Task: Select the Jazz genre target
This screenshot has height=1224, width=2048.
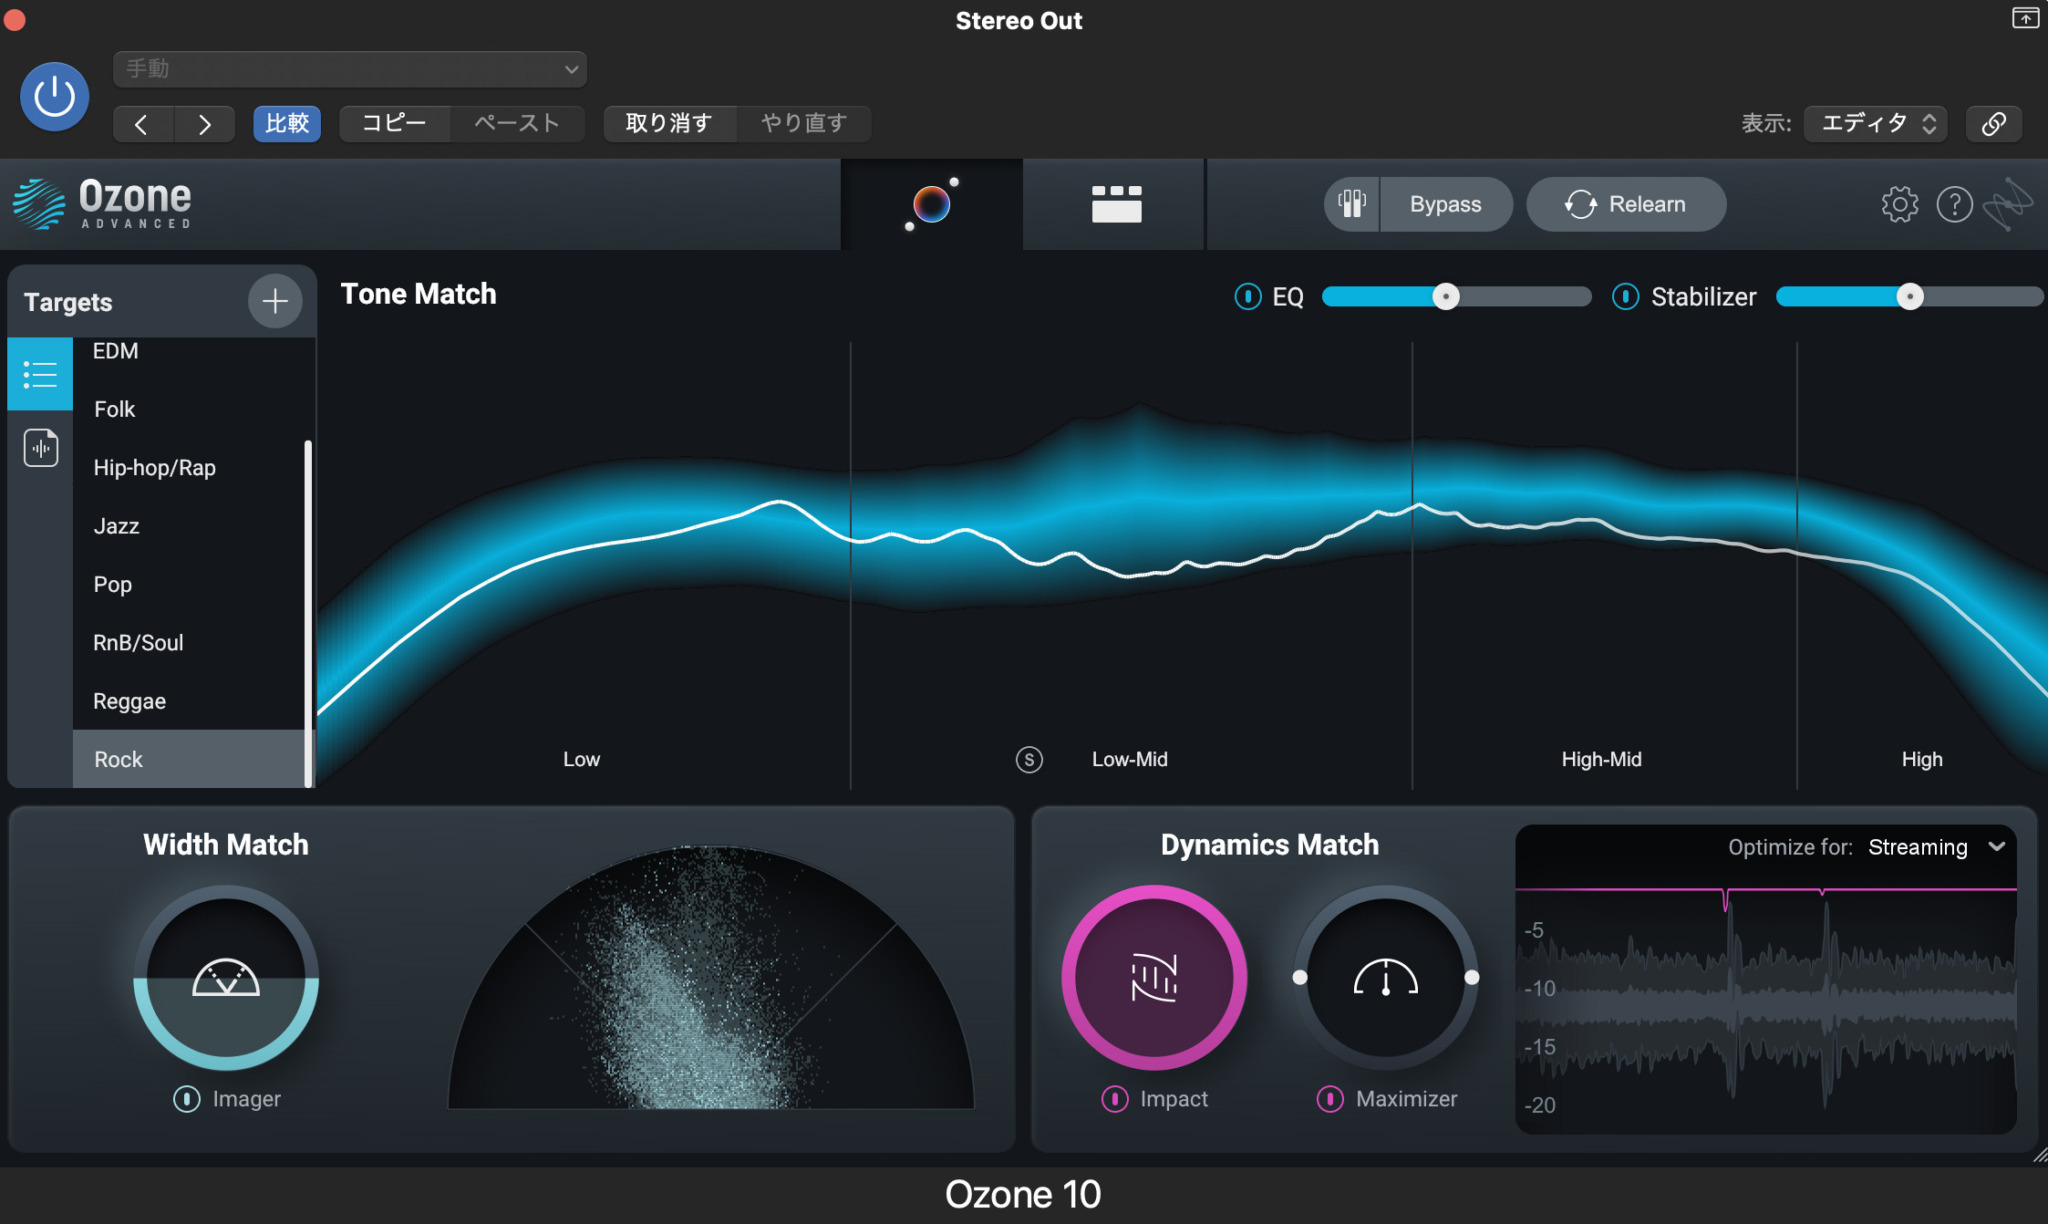Action: pos(115,526)
